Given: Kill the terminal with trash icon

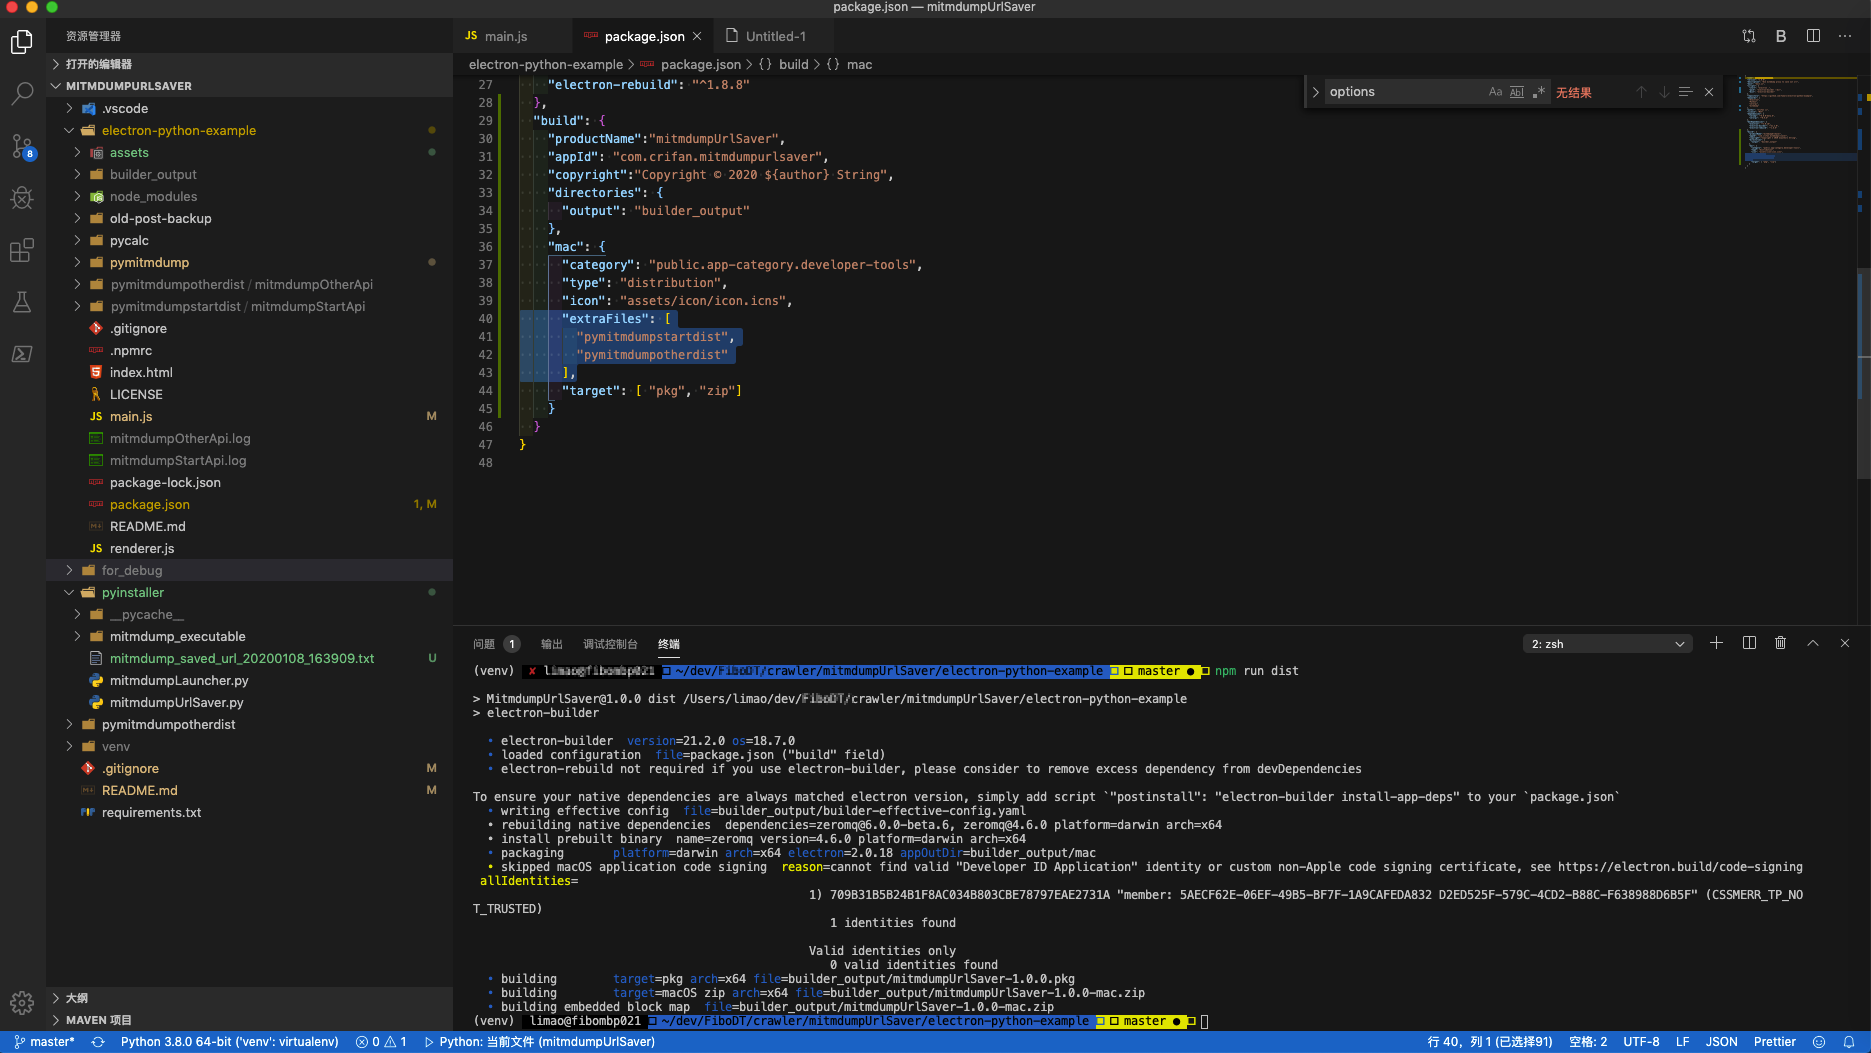Looking at the screenshot, I should point(1780,643).
